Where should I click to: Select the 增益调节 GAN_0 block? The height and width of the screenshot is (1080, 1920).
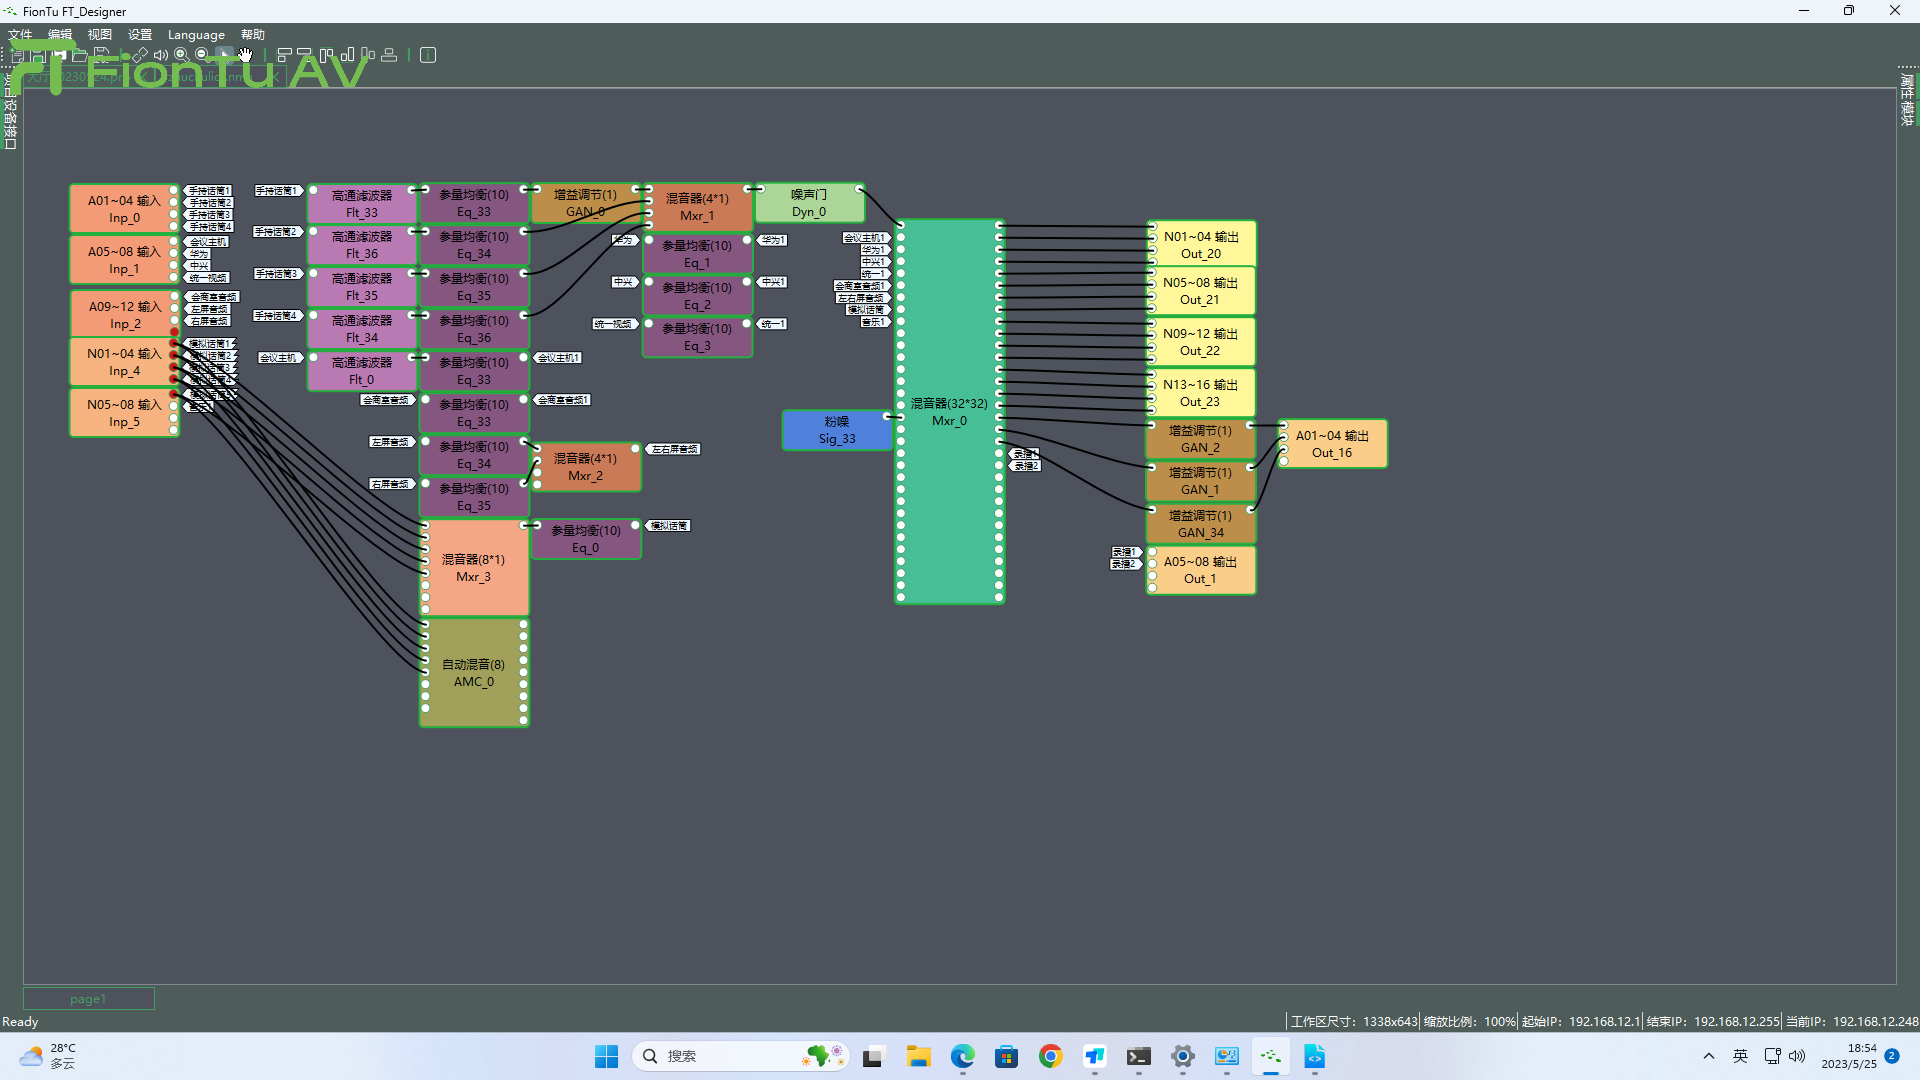pyautogui.click(x=586, y=203)
